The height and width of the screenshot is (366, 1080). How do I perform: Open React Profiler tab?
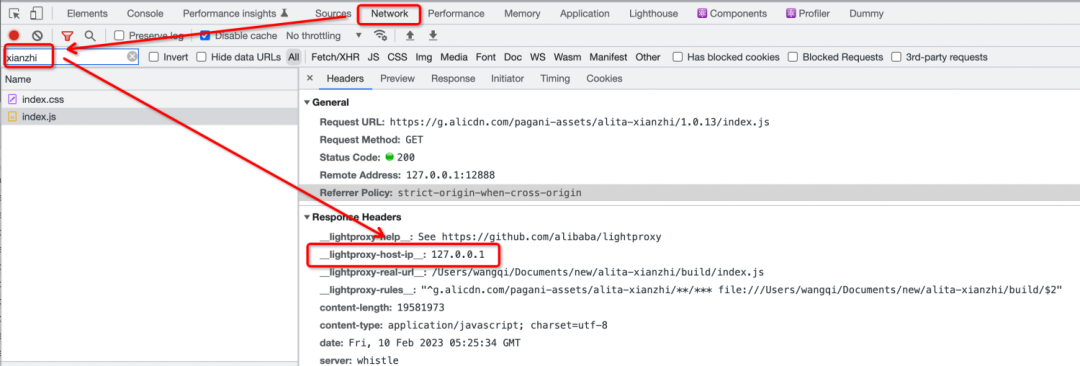coord(807,14)
